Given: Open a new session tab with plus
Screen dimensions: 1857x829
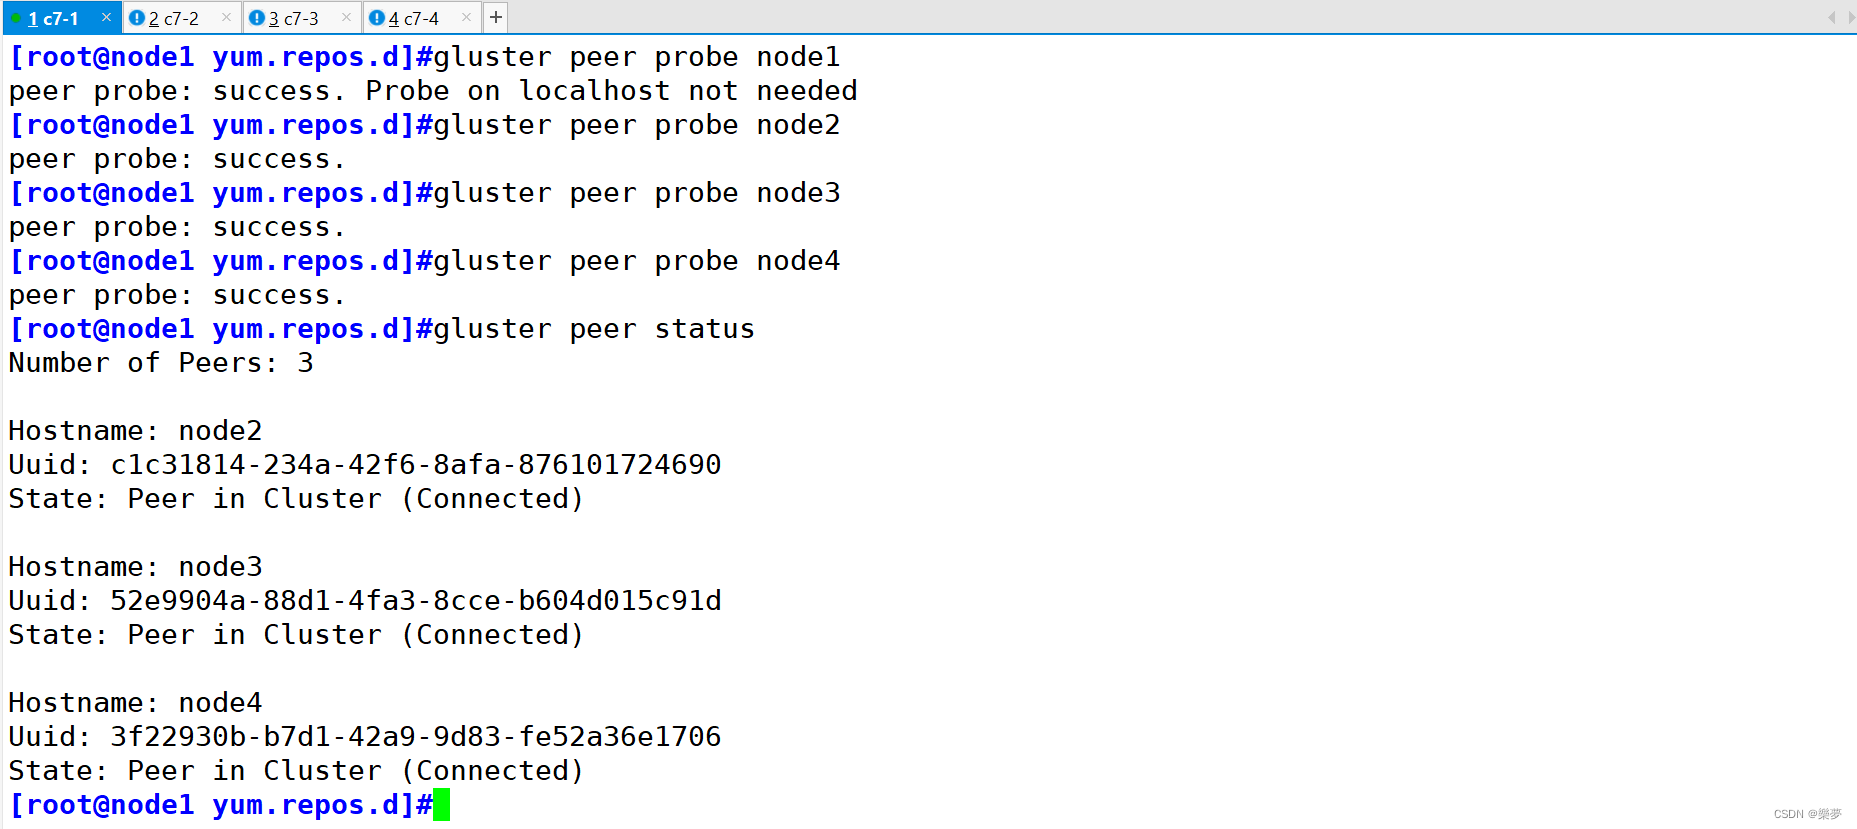Looking at the screenshot, I should pyautogui.click(x=495, y=17).
